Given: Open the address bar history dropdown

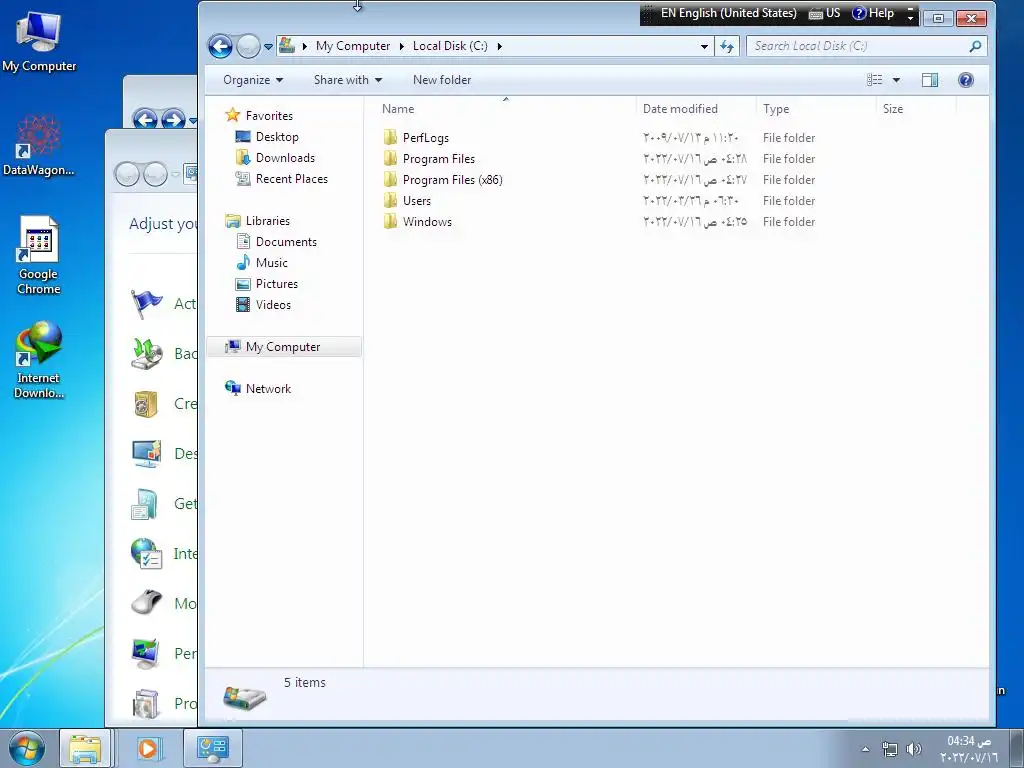Looking at the screenshot, I should point(704,46).
